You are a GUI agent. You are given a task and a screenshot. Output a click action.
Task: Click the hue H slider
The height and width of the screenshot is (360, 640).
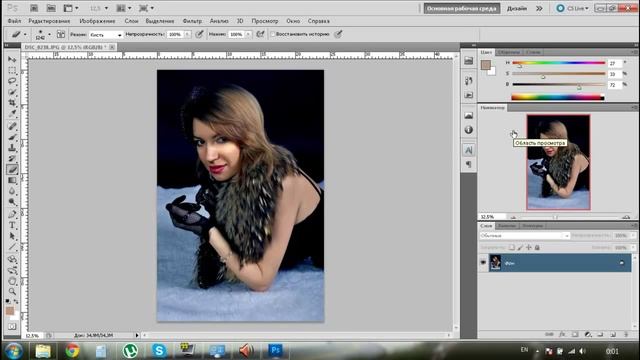click(x=558, y=63)
